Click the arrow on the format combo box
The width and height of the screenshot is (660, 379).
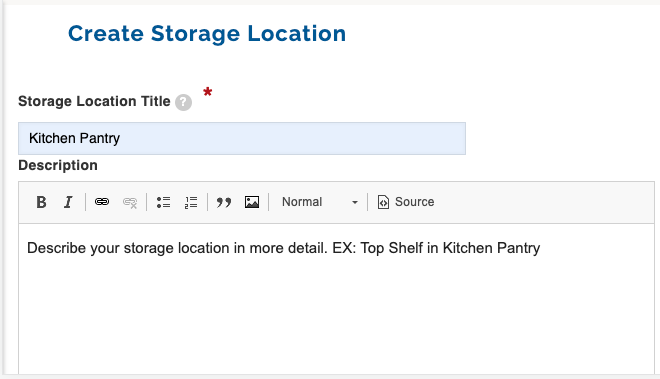pos(355,203)
